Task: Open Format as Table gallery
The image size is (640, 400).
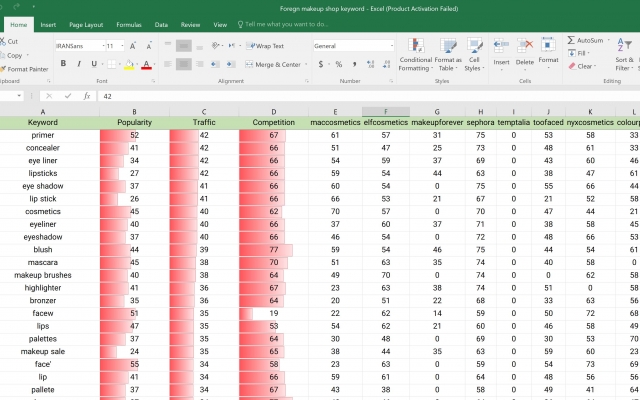Action: (x=448, y=55)
